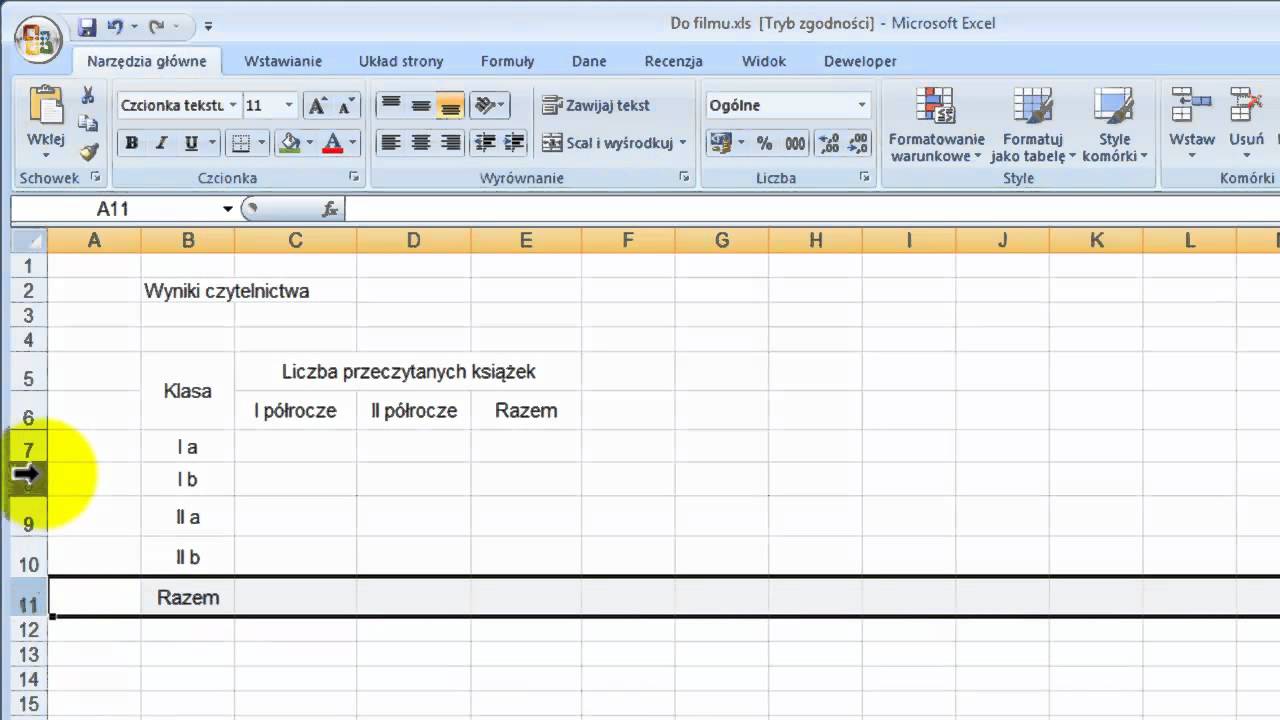The height and width of the screenshot is (720, 1280).
Task: Select all cells with the corner button
Action: click(29, 240)
